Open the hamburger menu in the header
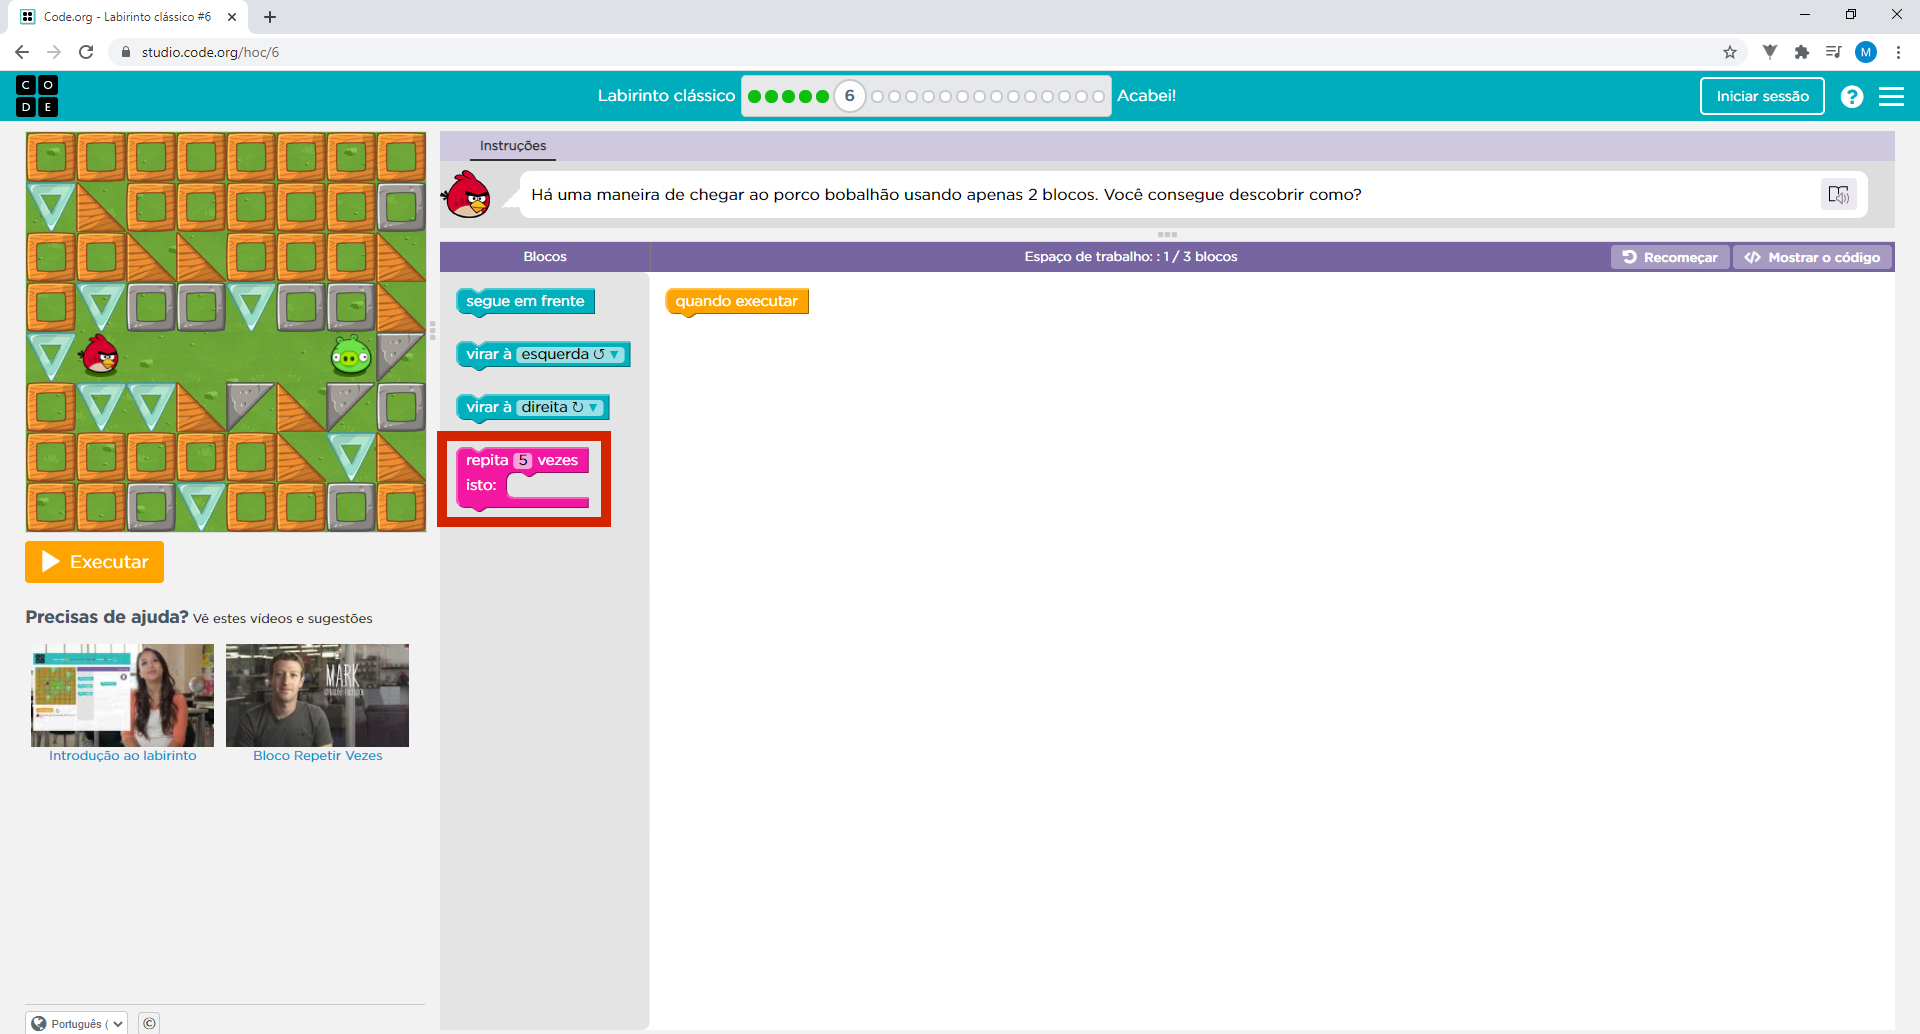The height and width of the screenshot is (1034, 1920). coord(1891,96)
